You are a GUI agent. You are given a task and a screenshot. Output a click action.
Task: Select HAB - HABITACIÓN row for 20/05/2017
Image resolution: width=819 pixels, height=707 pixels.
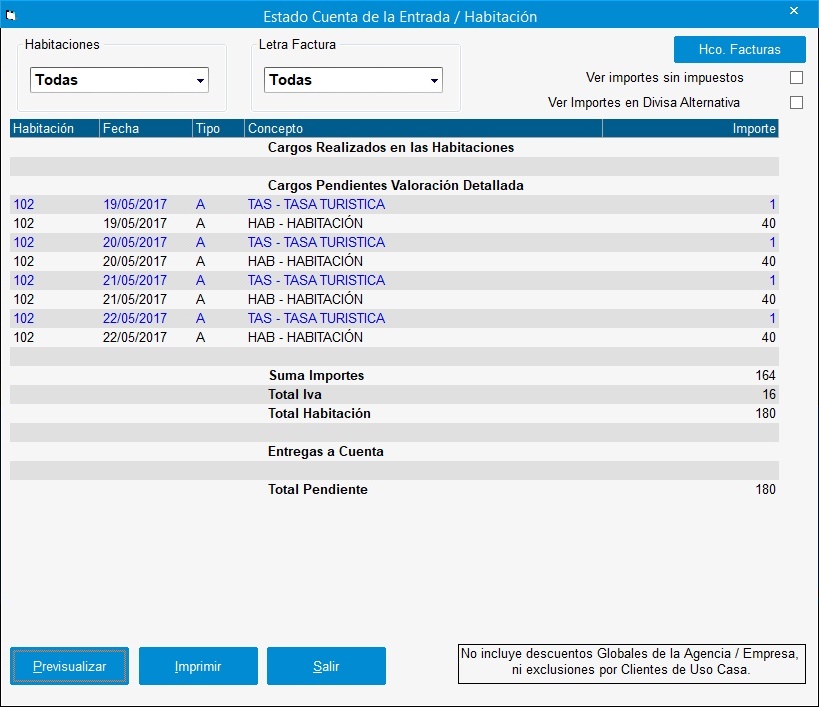(x=394, y=261)
